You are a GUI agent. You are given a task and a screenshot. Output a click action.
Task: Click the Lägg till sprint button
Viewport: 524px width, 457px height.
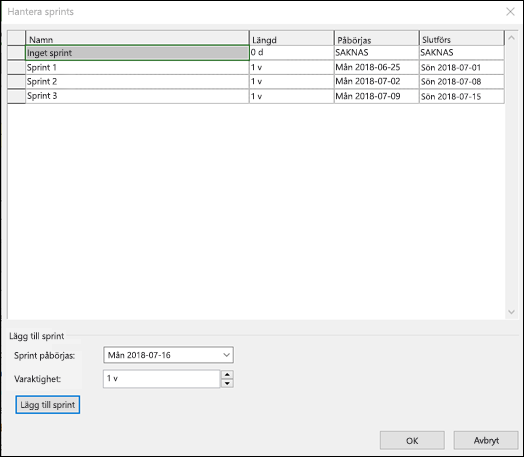pos(47,405)
